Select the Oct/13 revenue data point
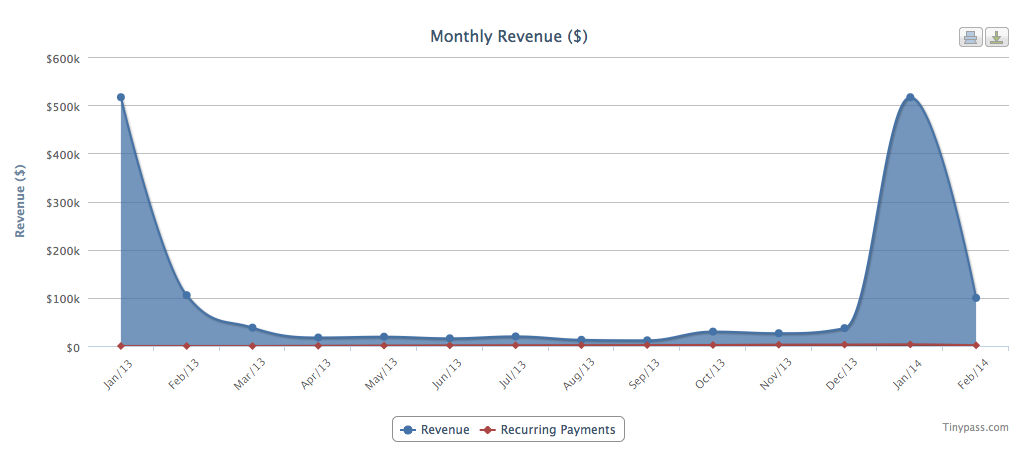Viewport: 1030px width, 451px height. point(713,332)
